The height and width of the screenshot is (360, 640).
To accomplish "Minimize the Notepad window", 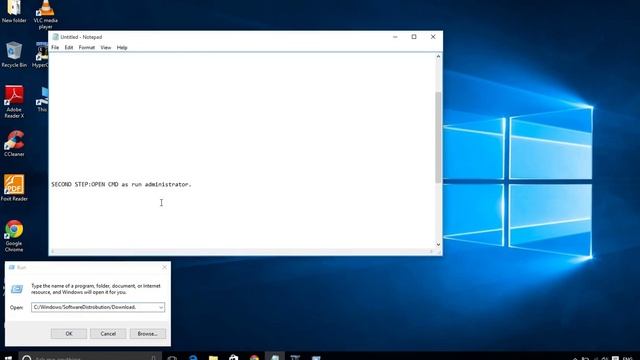I will coord(395,37).
